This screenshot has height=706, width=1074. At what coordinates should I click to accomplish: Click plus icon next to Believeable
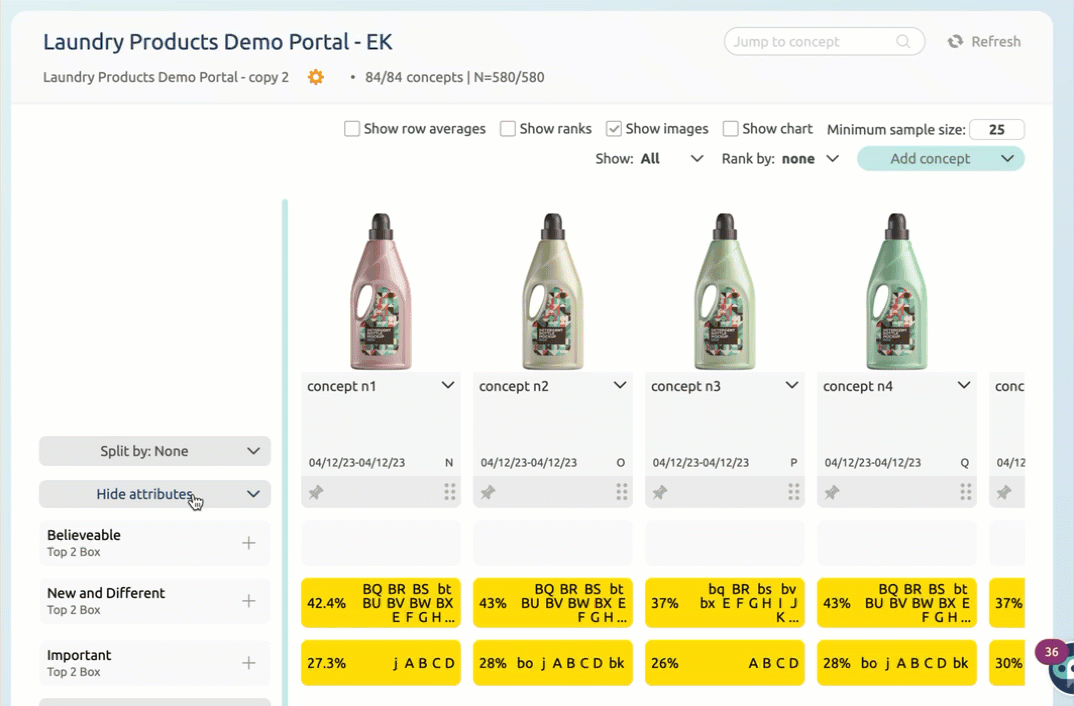tap(249, 543)
